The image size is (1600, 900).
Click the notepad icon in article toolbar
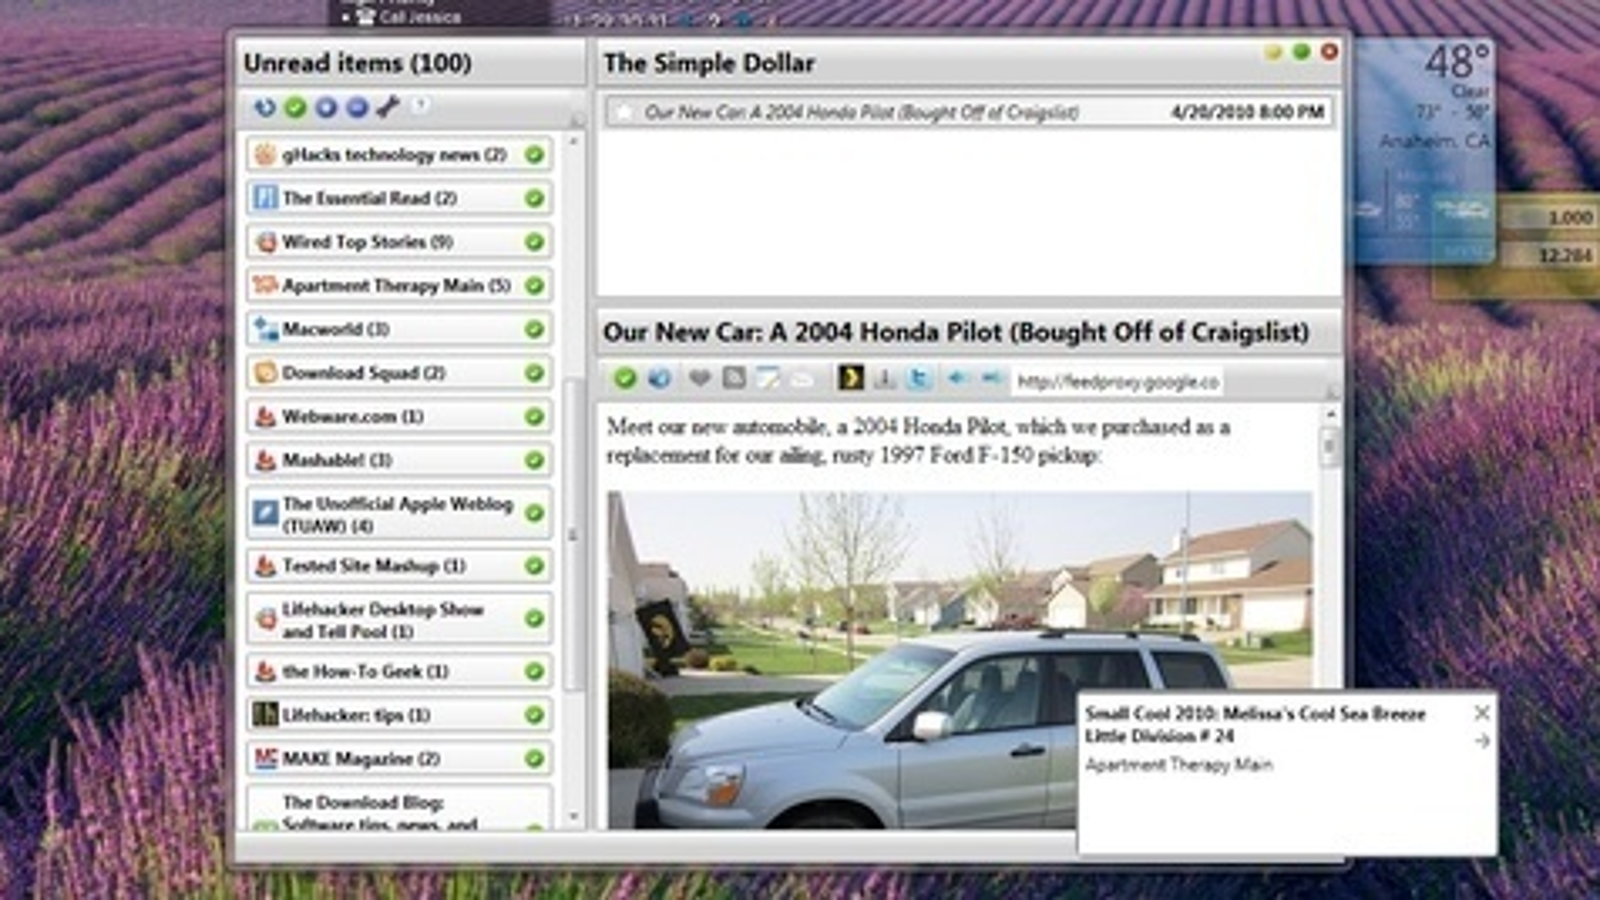[767, 378]
